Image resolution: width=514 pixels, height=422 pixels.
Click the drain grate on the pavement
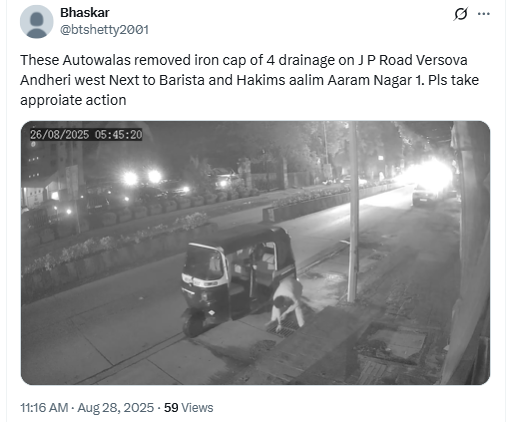(x=283, y=327)
